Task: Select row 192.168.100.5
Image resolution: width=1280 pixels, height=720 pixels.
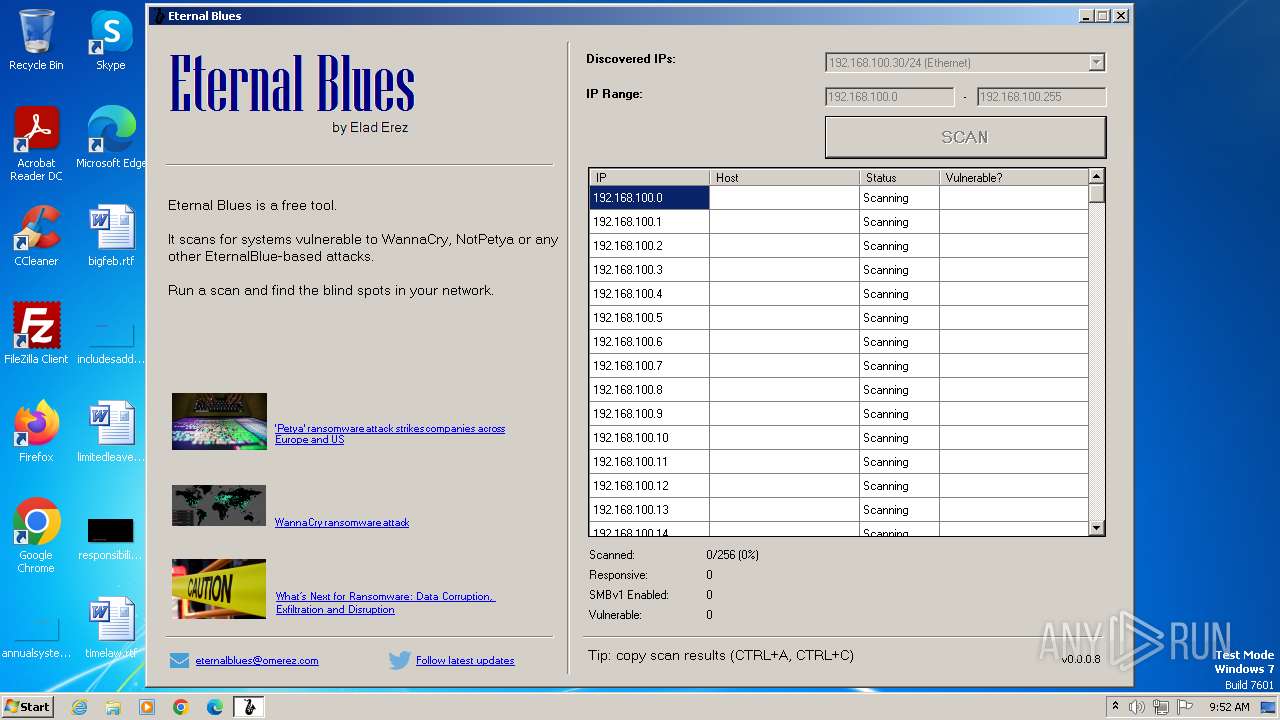Action: click(838, 318)
